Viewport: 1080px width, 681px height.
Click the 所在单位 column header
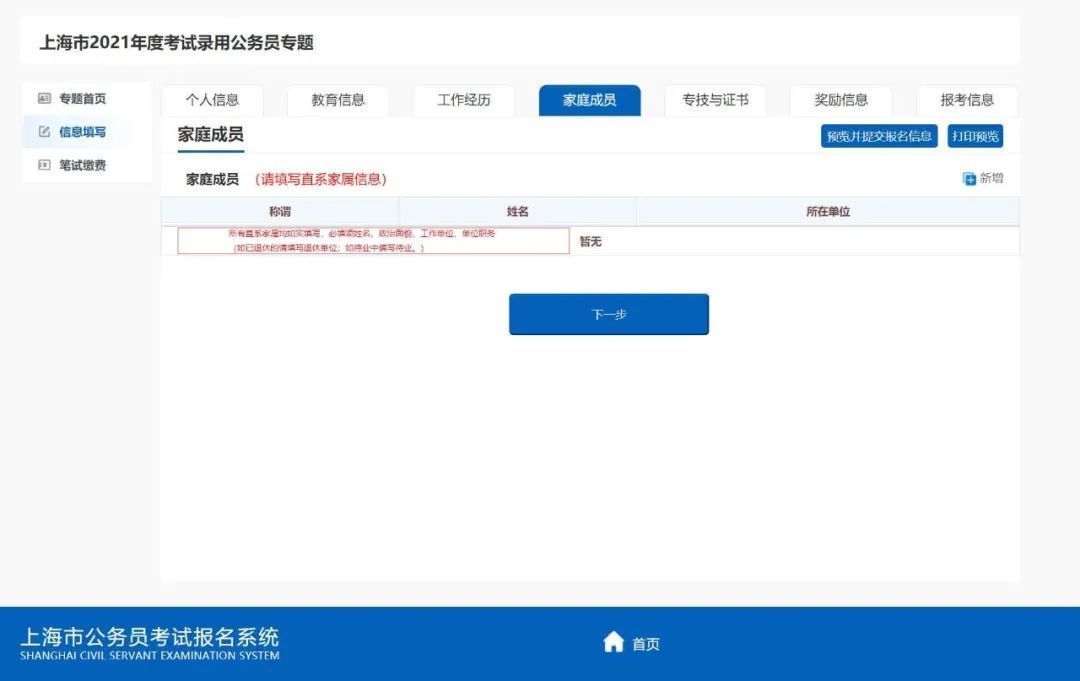(827, 212)
